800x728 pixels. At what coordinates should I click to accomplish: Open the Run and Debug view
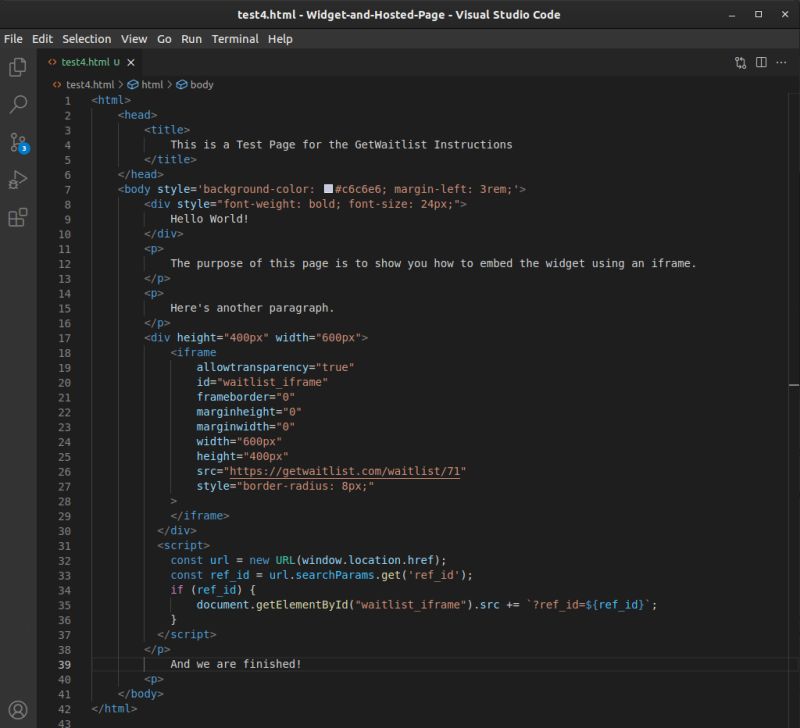(x=18, y=180)
